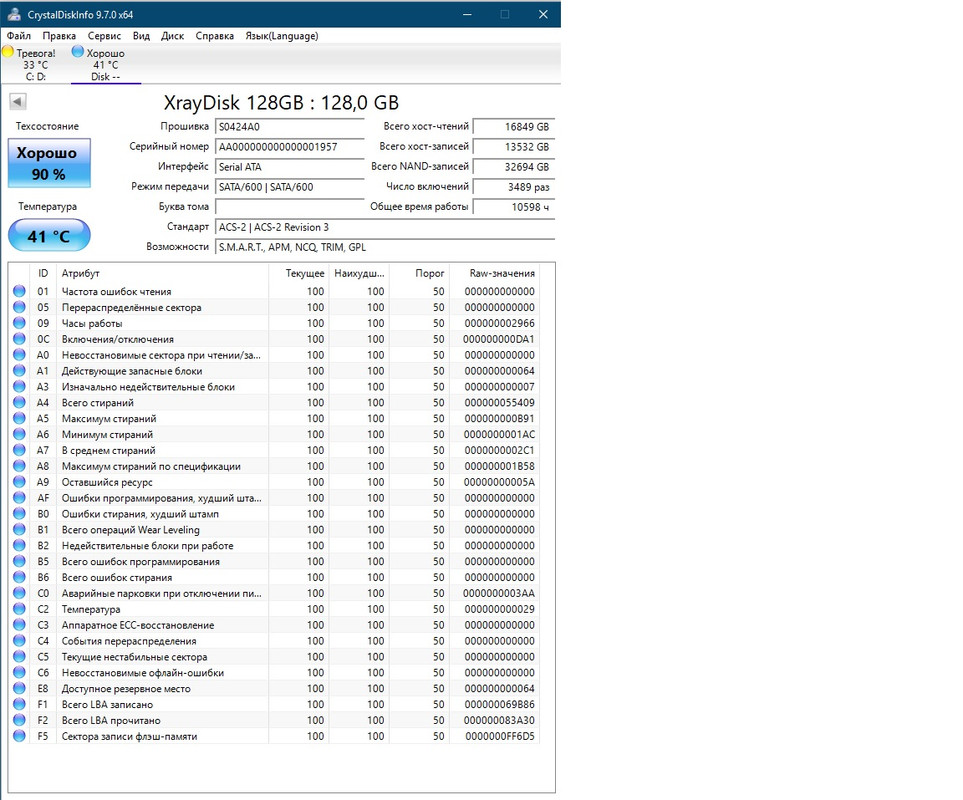Click status orb for Всего ошибок стирания
The image size is (963, 800).
click(x=19, y=577)
